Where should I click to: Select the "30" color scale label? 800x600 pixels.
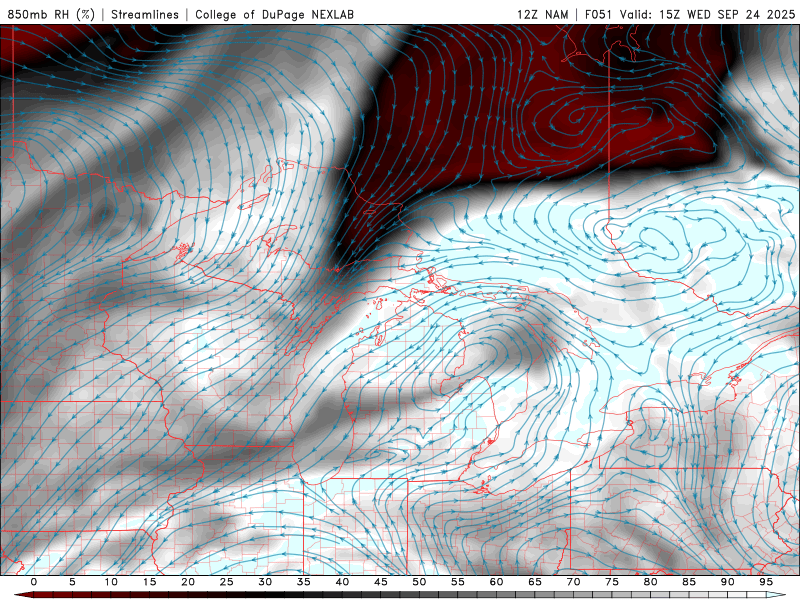point(265,582)
